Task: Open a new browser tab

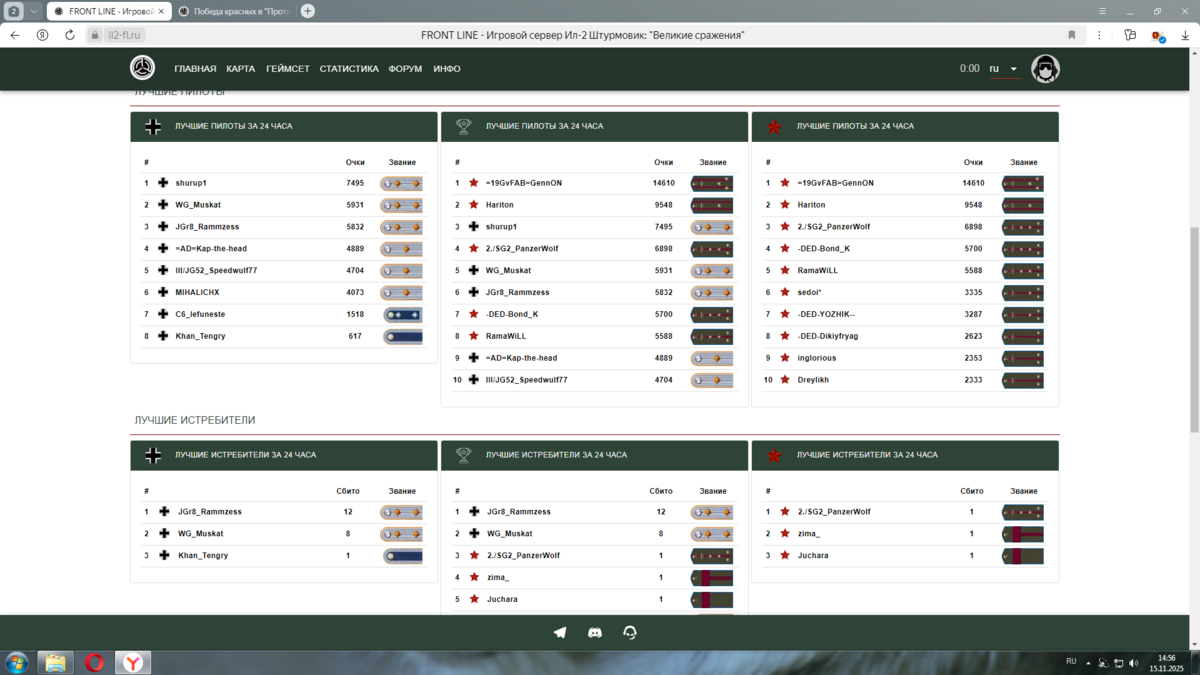Action: [x=307, y=11]
